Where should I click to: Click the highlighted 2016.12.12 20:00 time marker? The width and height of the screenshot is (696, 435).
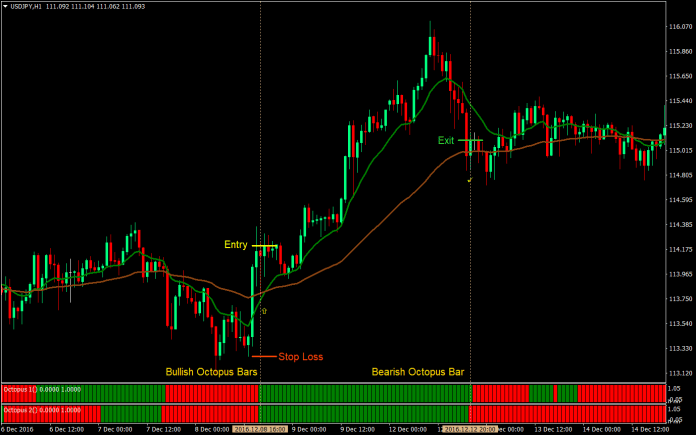(x=471, y=429)
